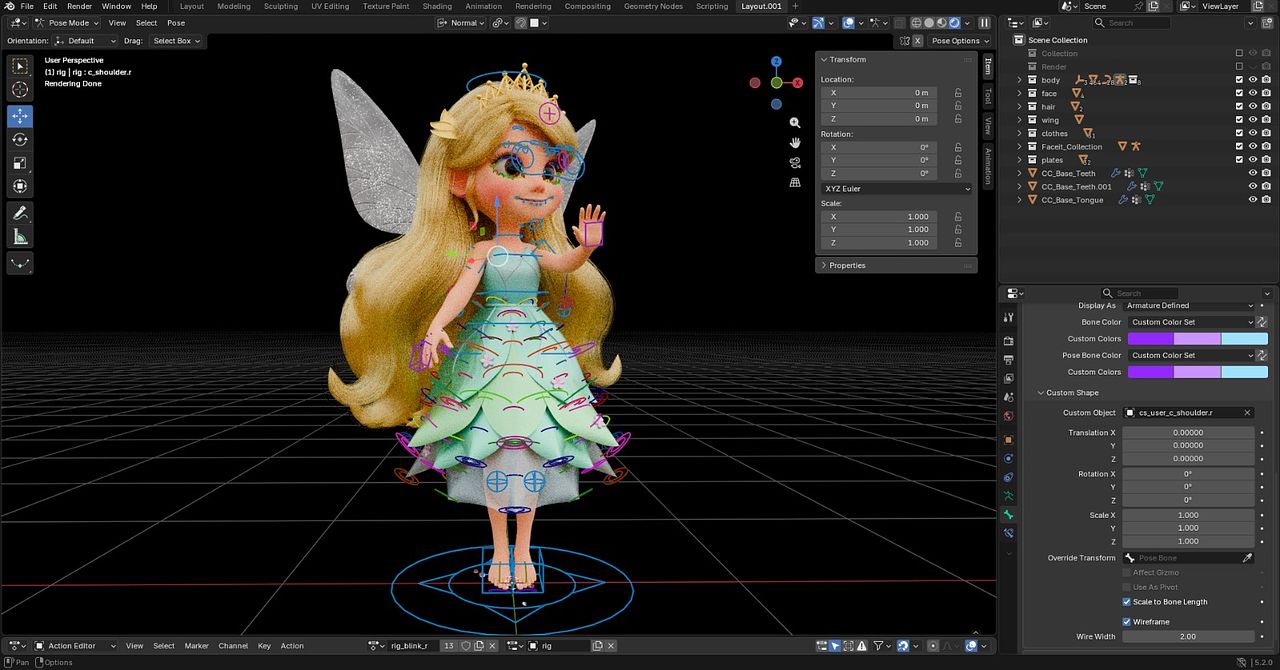Exclude the wing collection via checkbox
This screenshot has height=670, width=1280.
coord(1239,120)
